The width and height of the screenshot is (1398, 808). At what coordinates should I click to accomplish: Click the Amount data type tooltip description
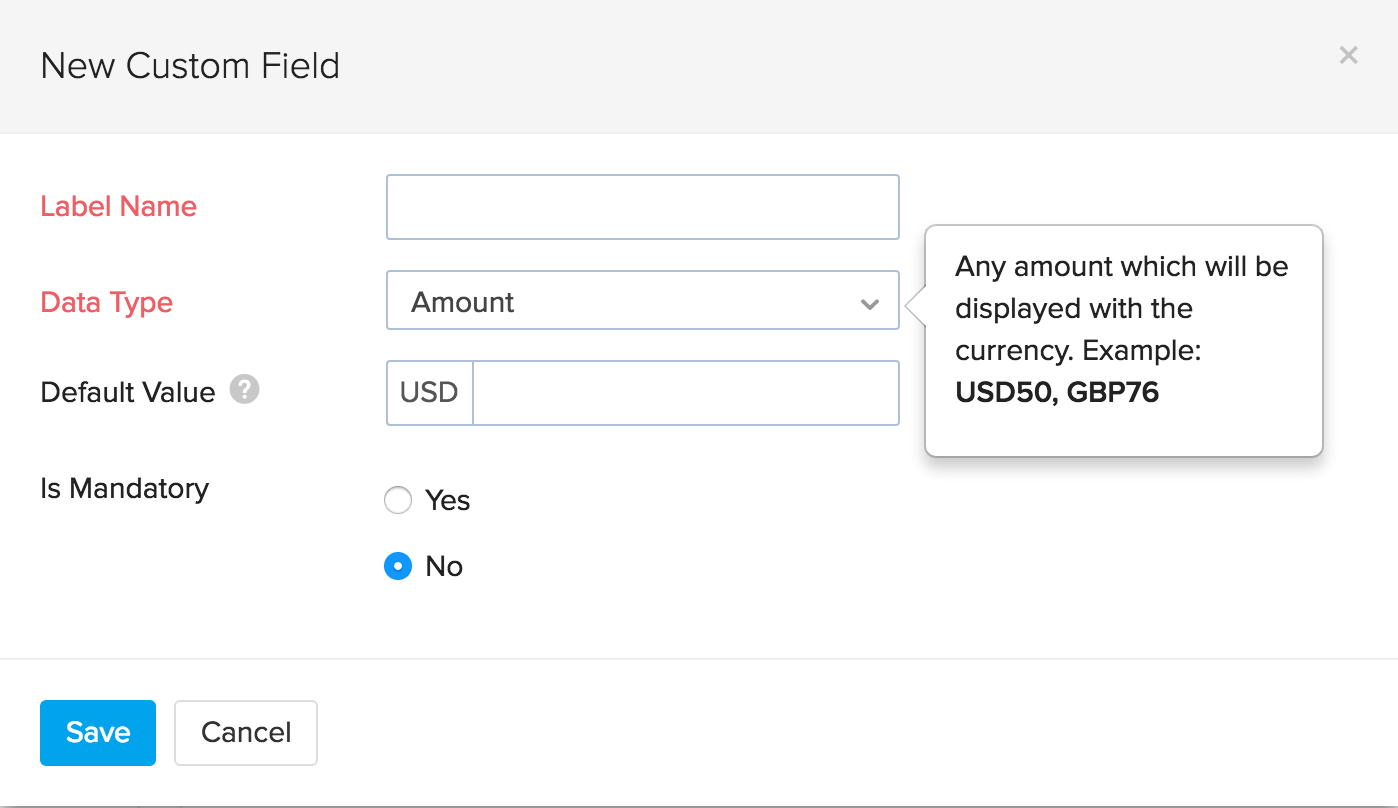[1121, 308]
